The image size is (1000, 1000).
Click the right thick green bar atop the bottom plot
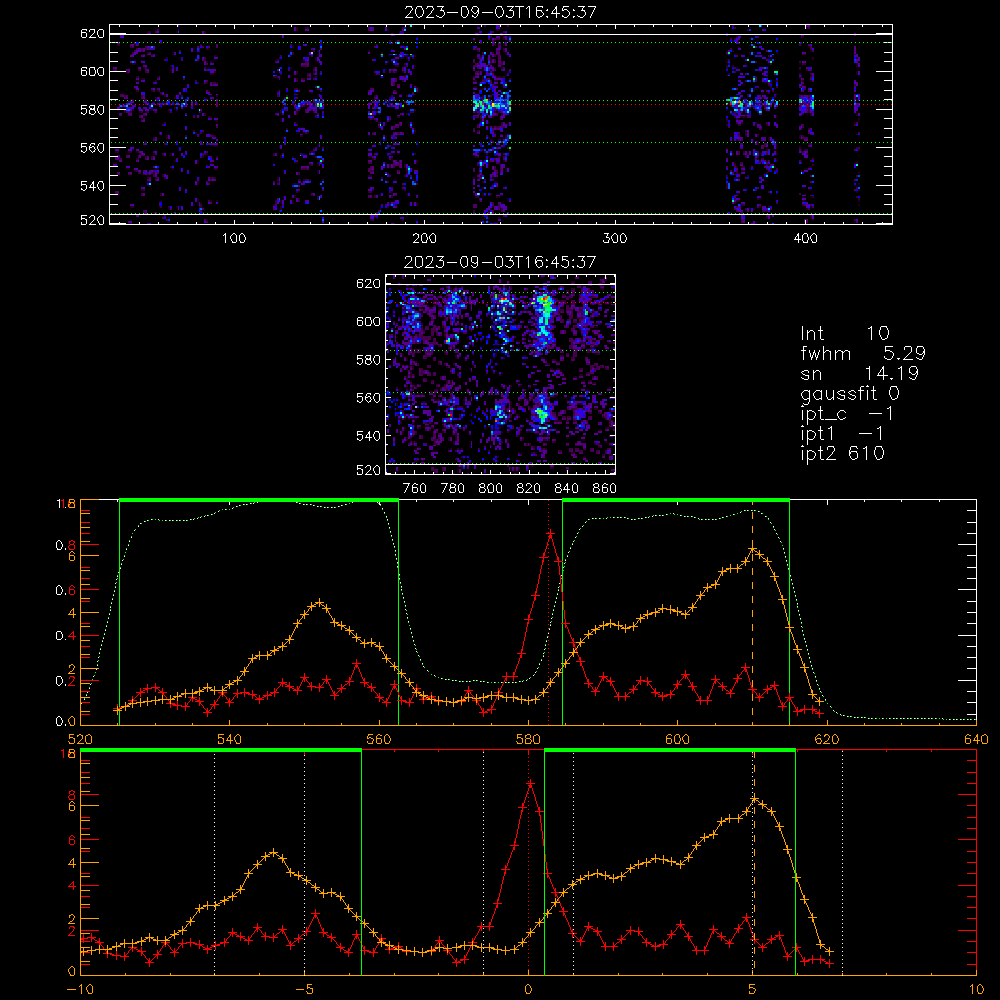click(x=670, y=751)
